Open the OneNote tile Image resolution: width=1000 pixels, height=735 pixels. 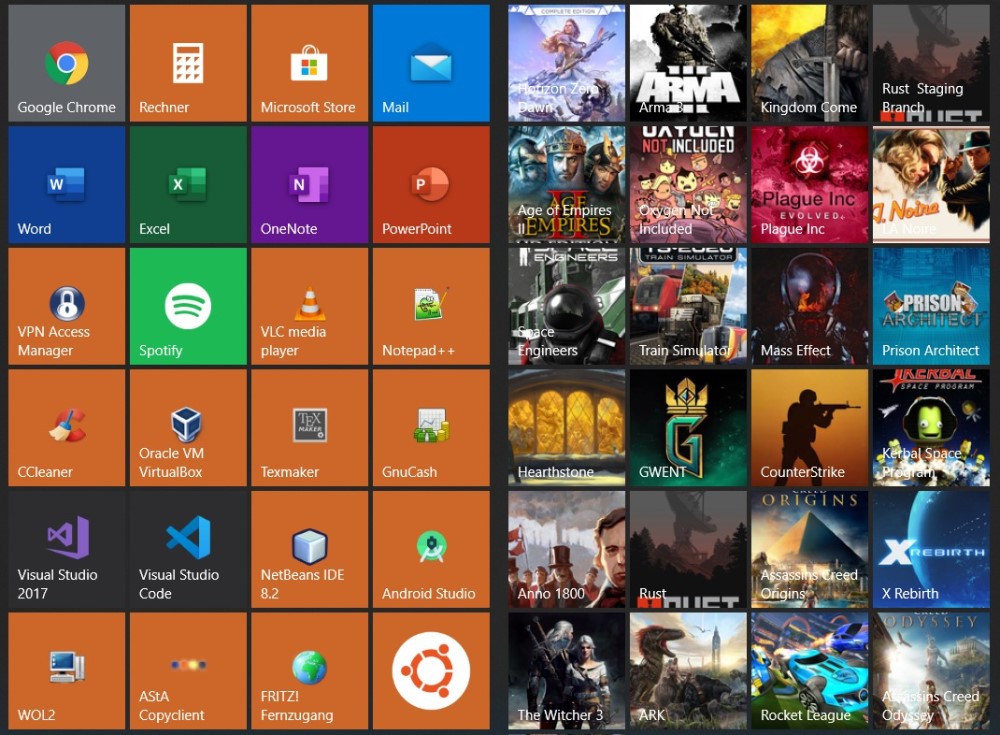coord(310,184)
